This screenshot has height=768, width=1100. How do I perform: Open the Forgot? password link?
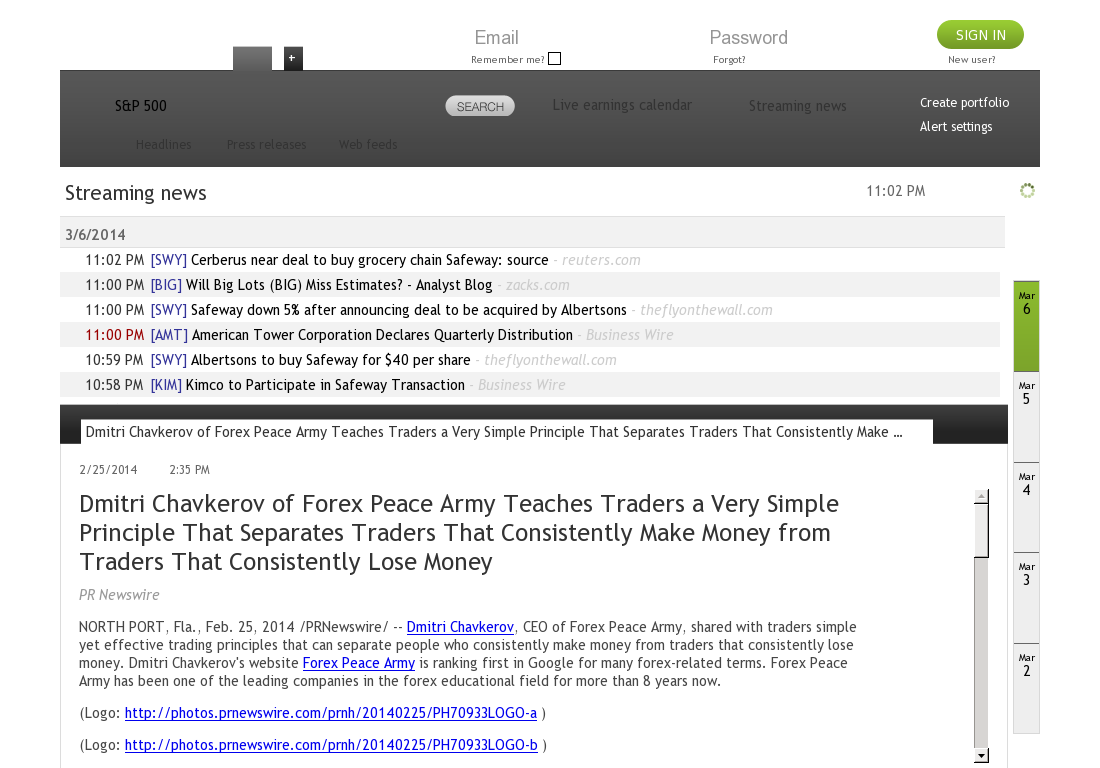pos(729,60)
